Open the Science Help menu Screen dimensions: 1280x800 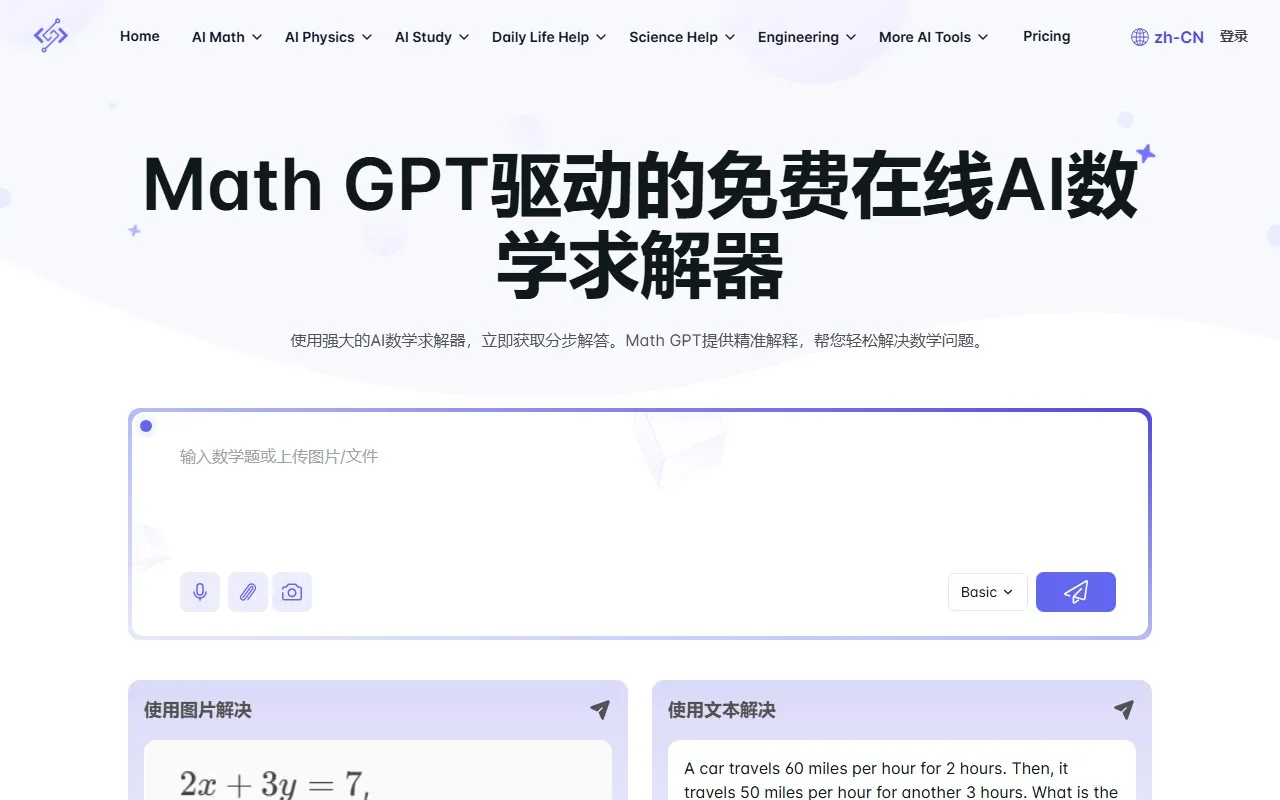click(x=681, y=37)
